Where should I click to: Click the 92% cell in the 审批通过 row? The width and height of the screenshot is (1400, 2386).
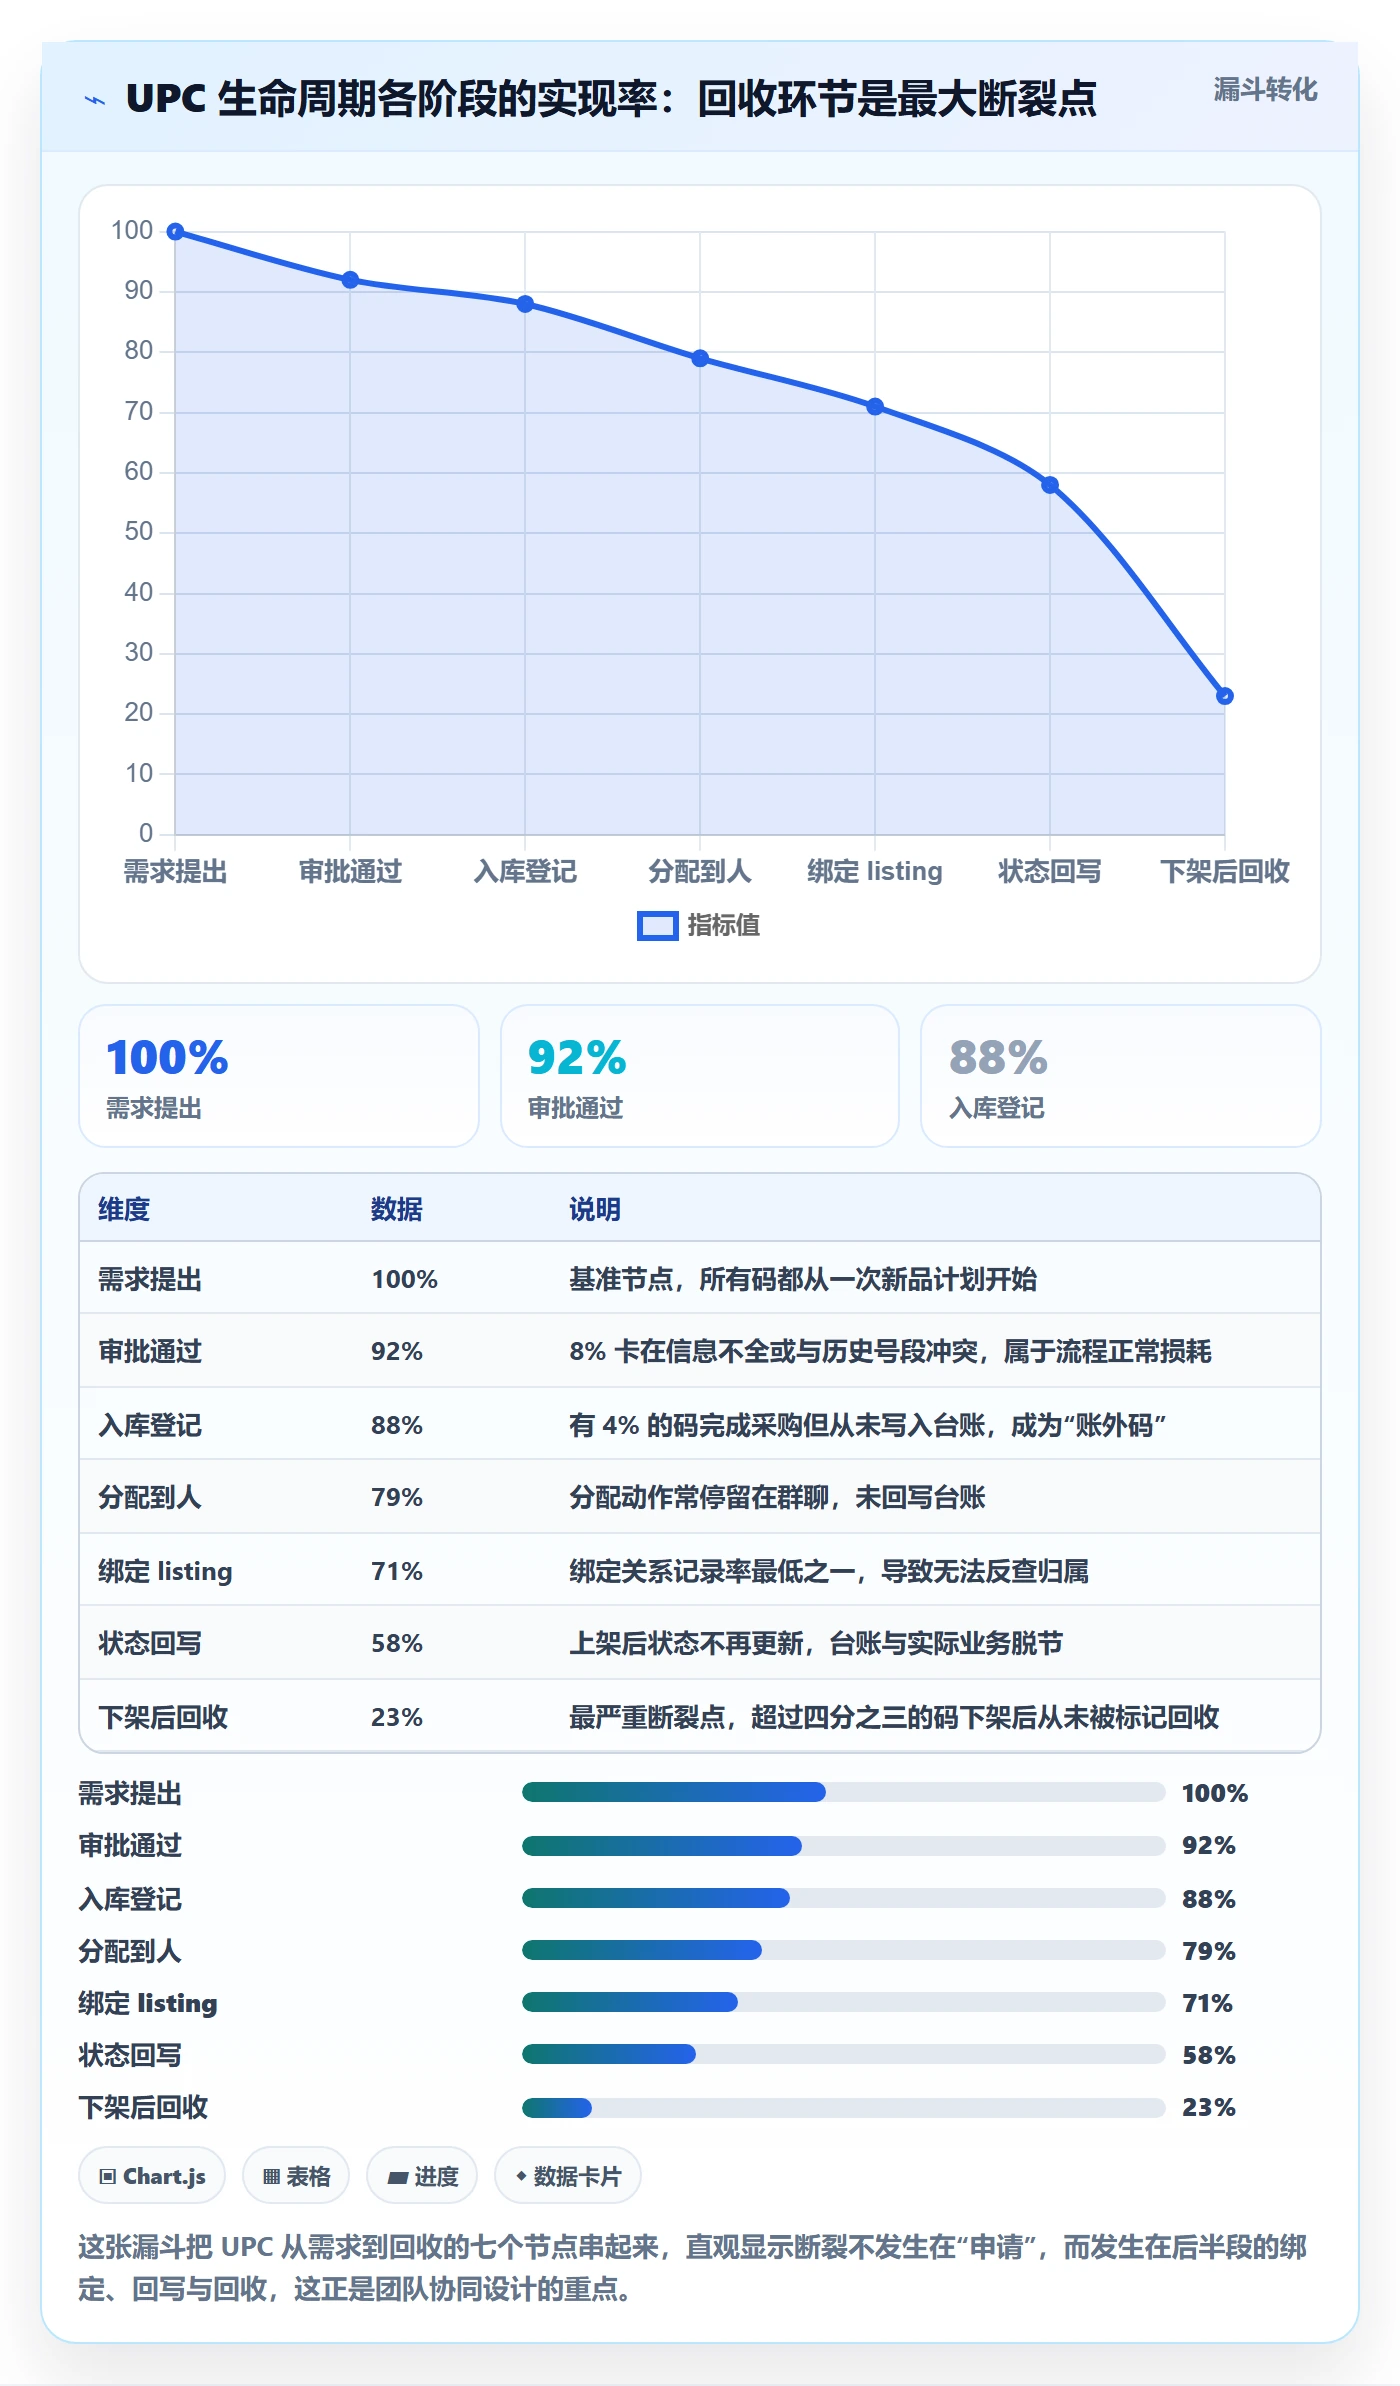[x=397, y=1351]
